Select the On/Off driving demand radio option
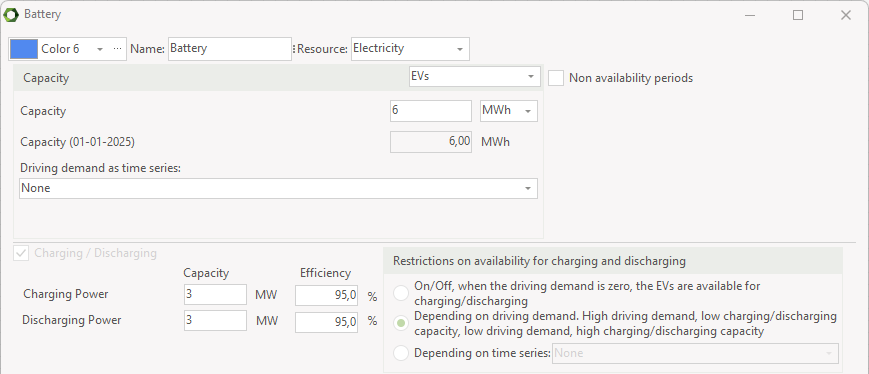869x374 pixels. click(401, 294)
